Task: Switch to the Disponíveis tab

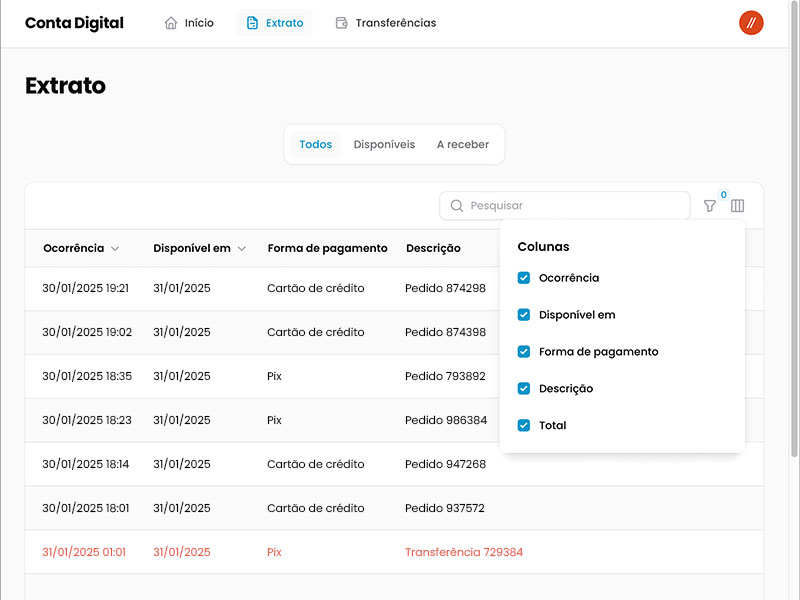Action: pyautogui.click(x=384, y=144)
